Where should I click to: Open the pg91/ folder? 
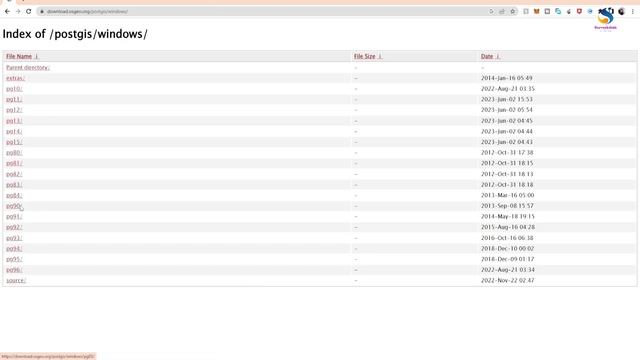coord(14,217)
